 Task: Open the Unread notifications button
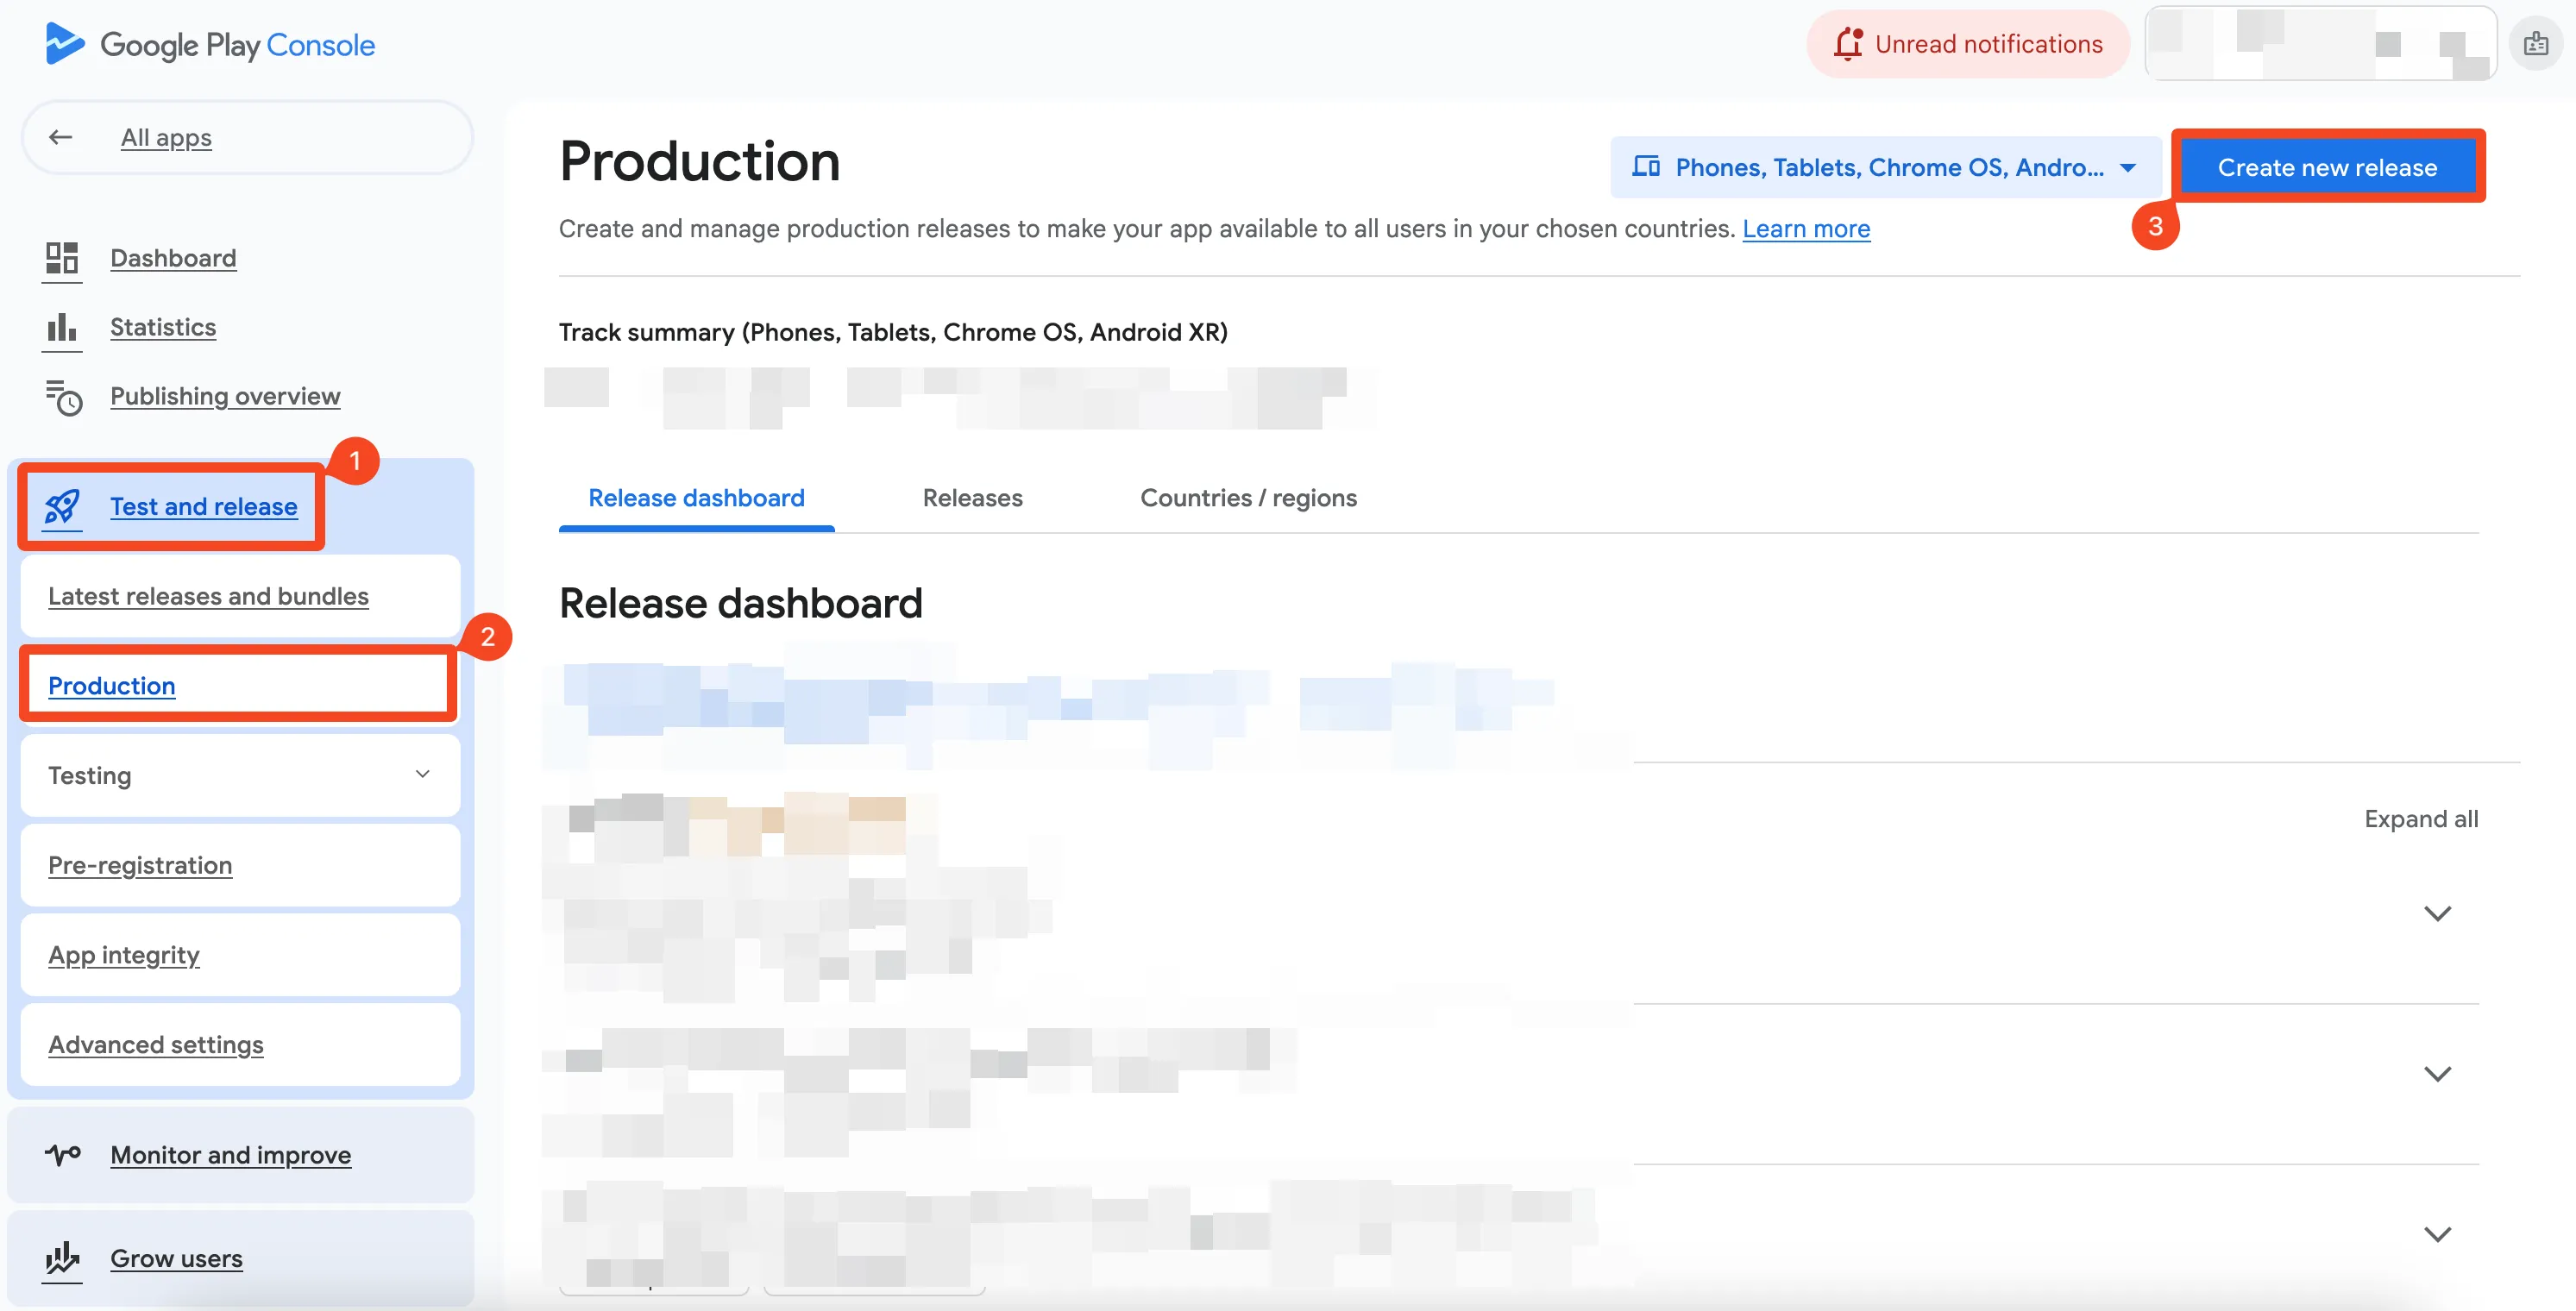1968,44
